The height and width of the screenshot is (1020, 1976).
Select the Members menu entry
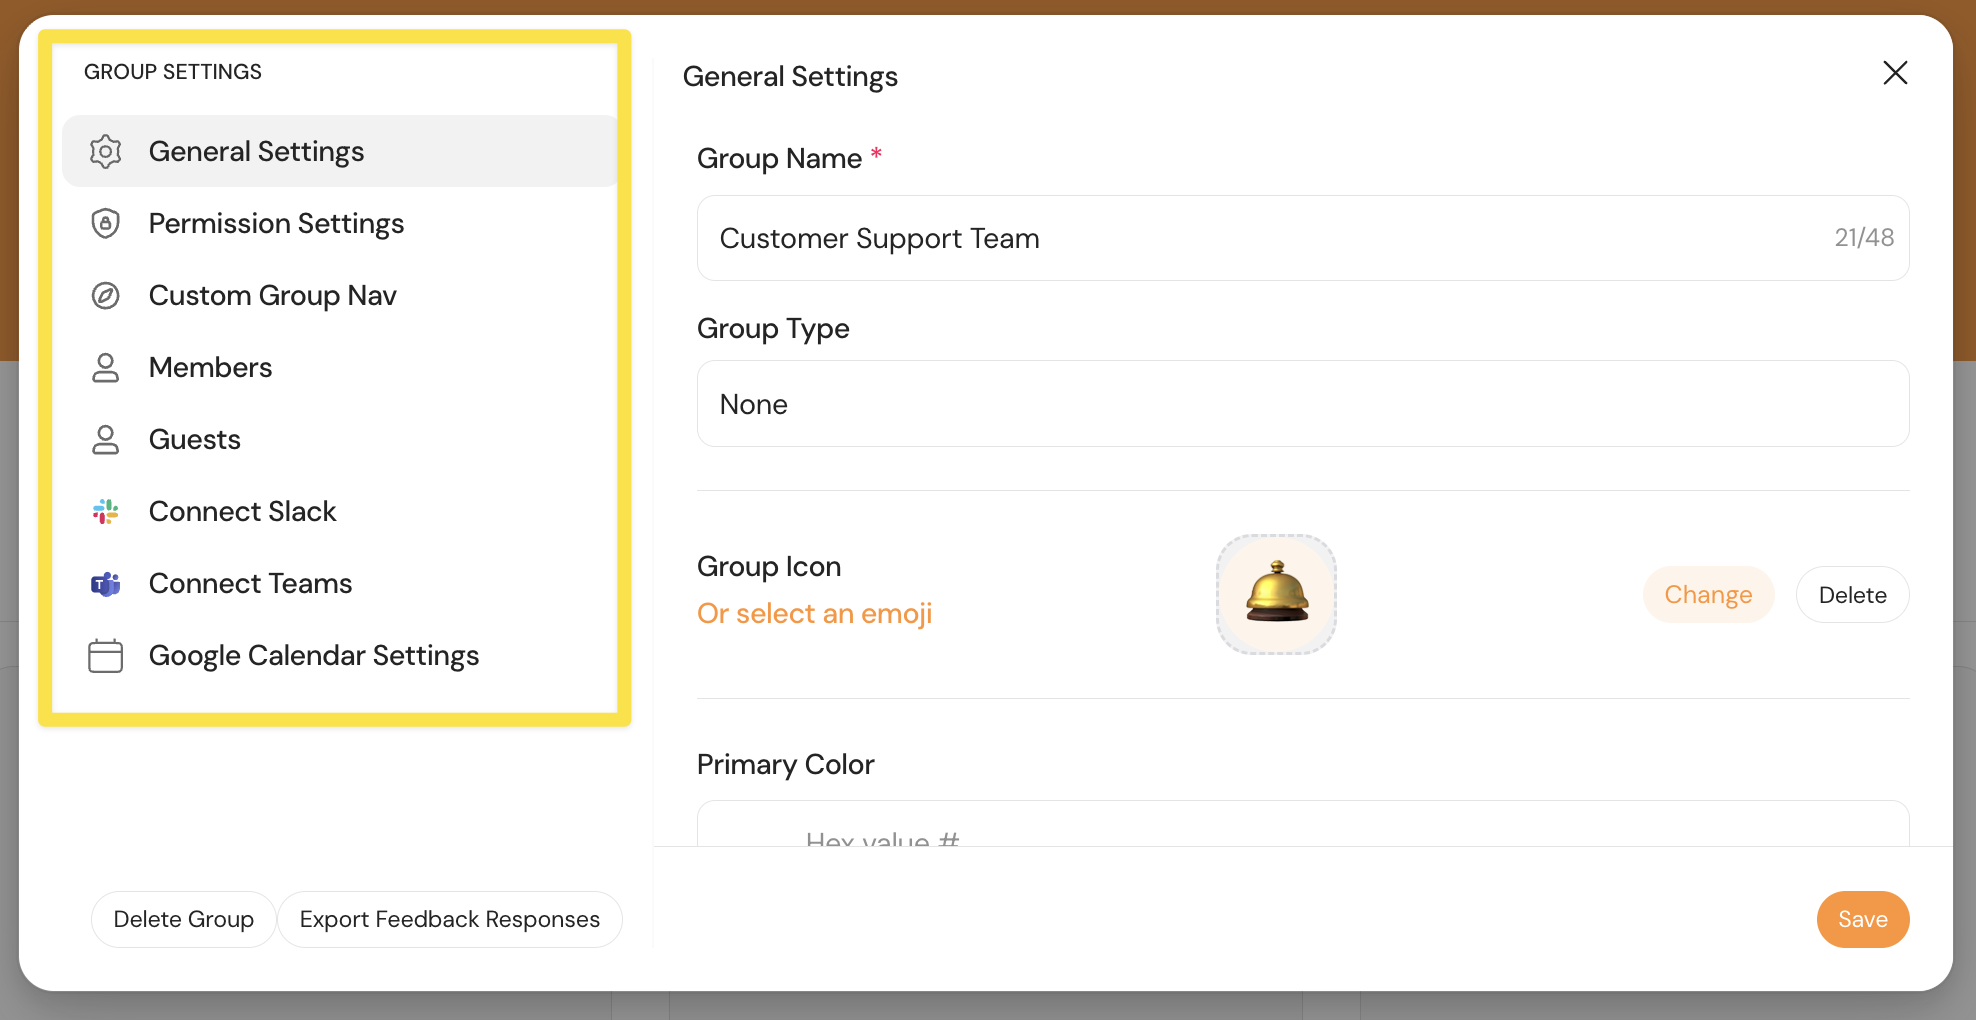click(340, 367)
